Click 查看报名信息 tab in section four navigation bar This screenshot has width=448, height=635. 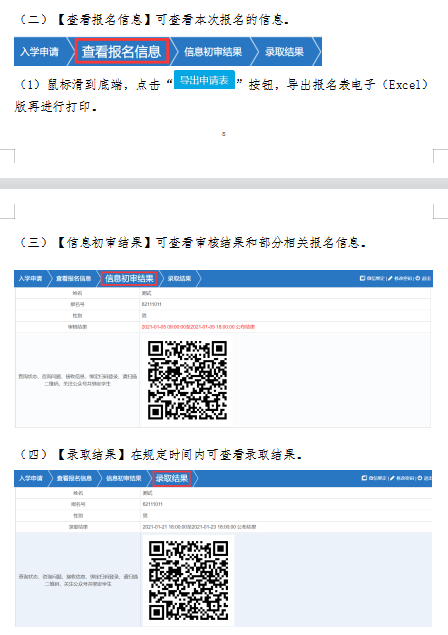click(74, 478)
